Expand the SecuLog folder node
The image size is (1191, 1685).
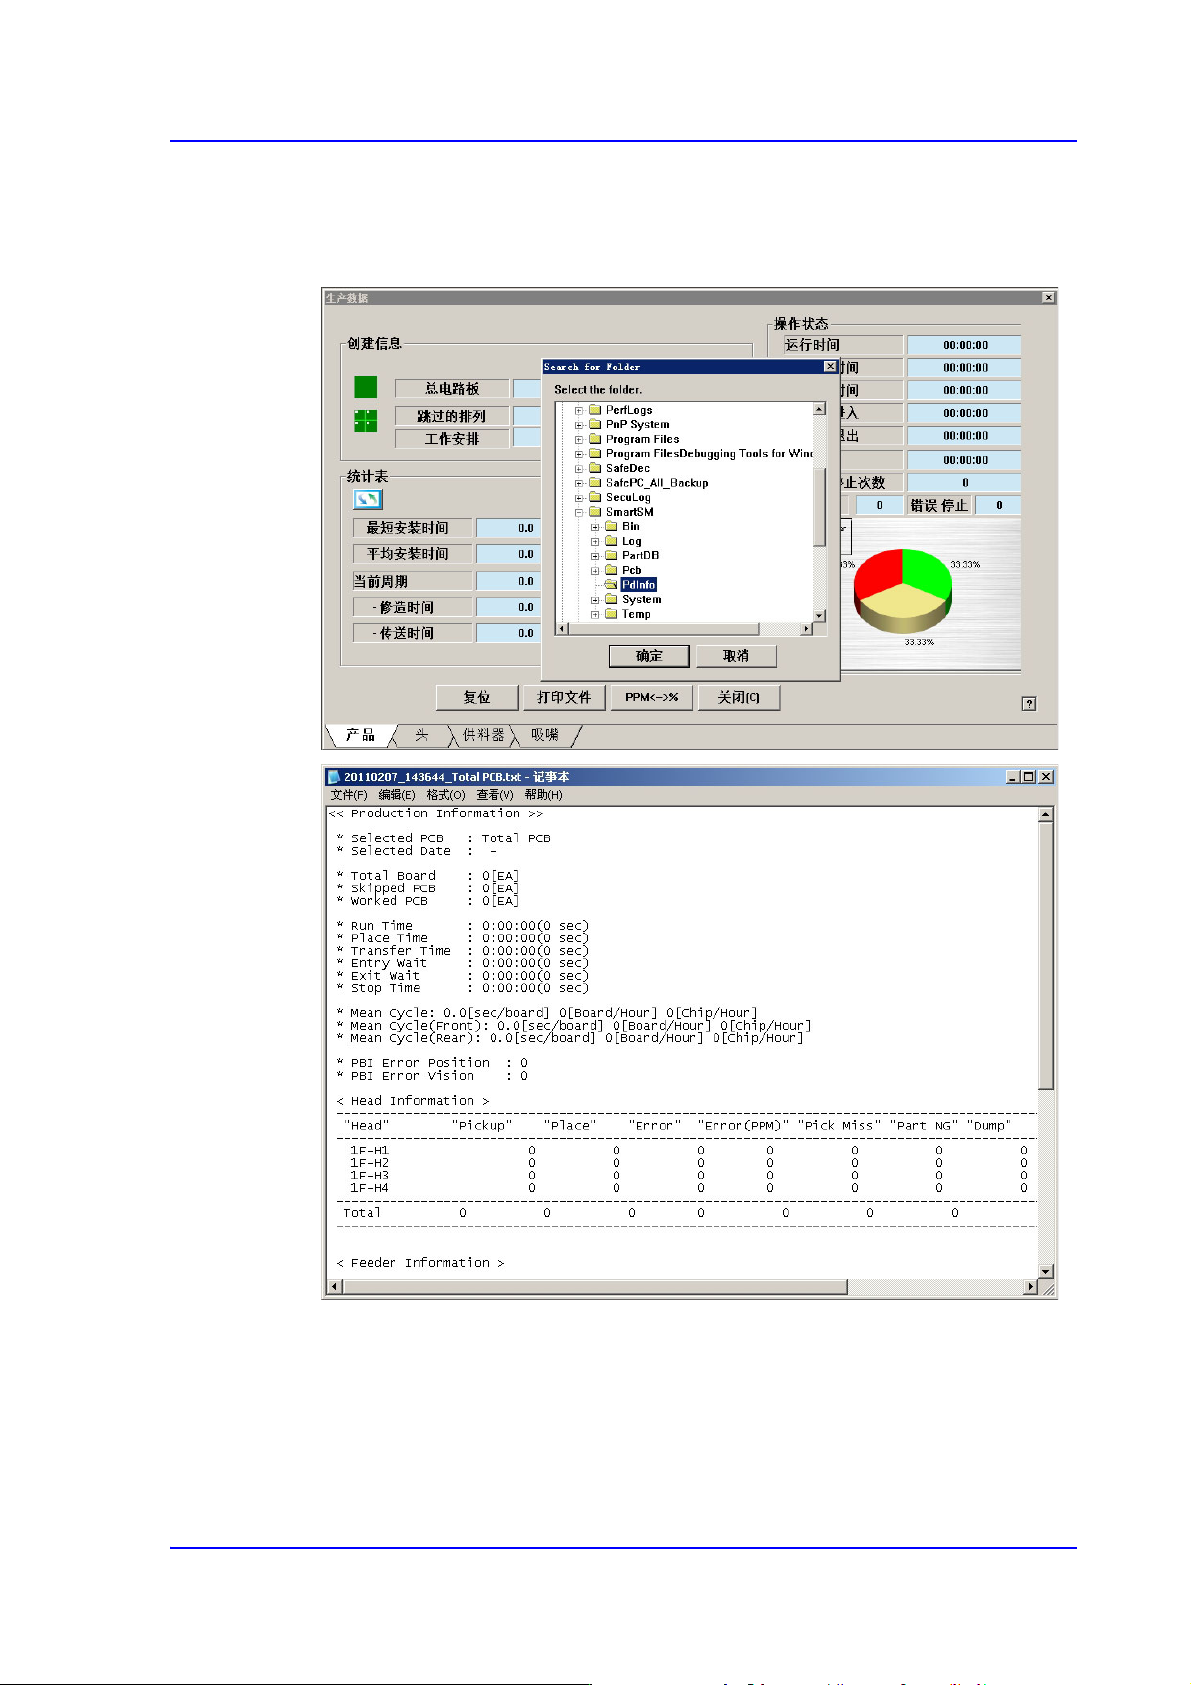578,498
